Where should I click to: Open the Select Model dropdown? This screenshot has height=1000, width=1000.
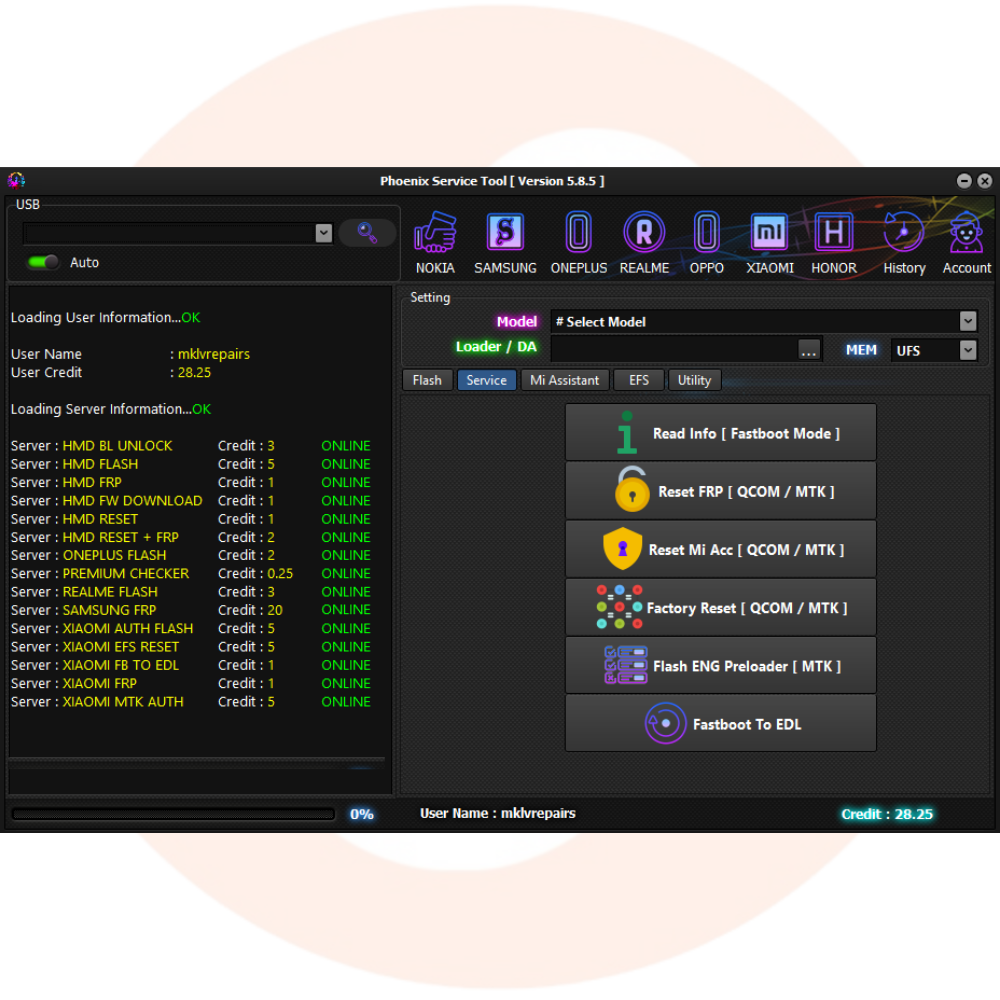pyautogui.click(x=967, y=321)
